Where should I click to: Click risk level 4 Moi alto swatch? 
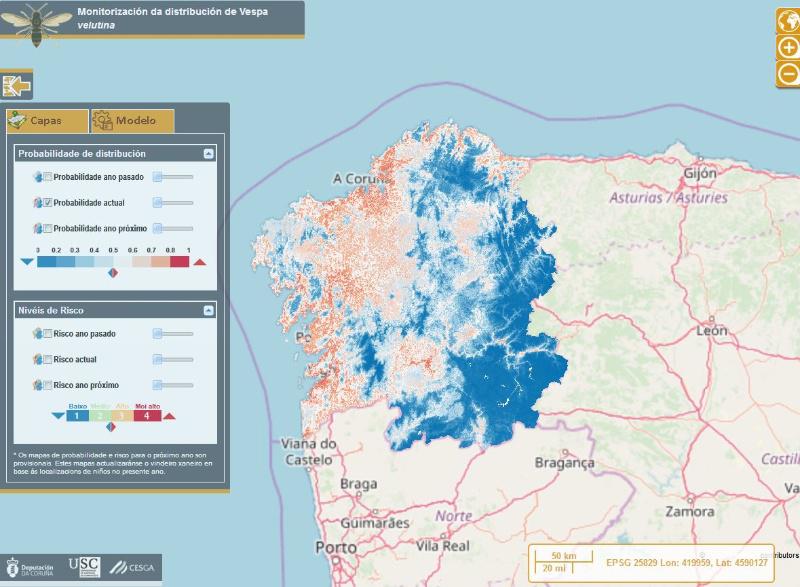(146, 415)
